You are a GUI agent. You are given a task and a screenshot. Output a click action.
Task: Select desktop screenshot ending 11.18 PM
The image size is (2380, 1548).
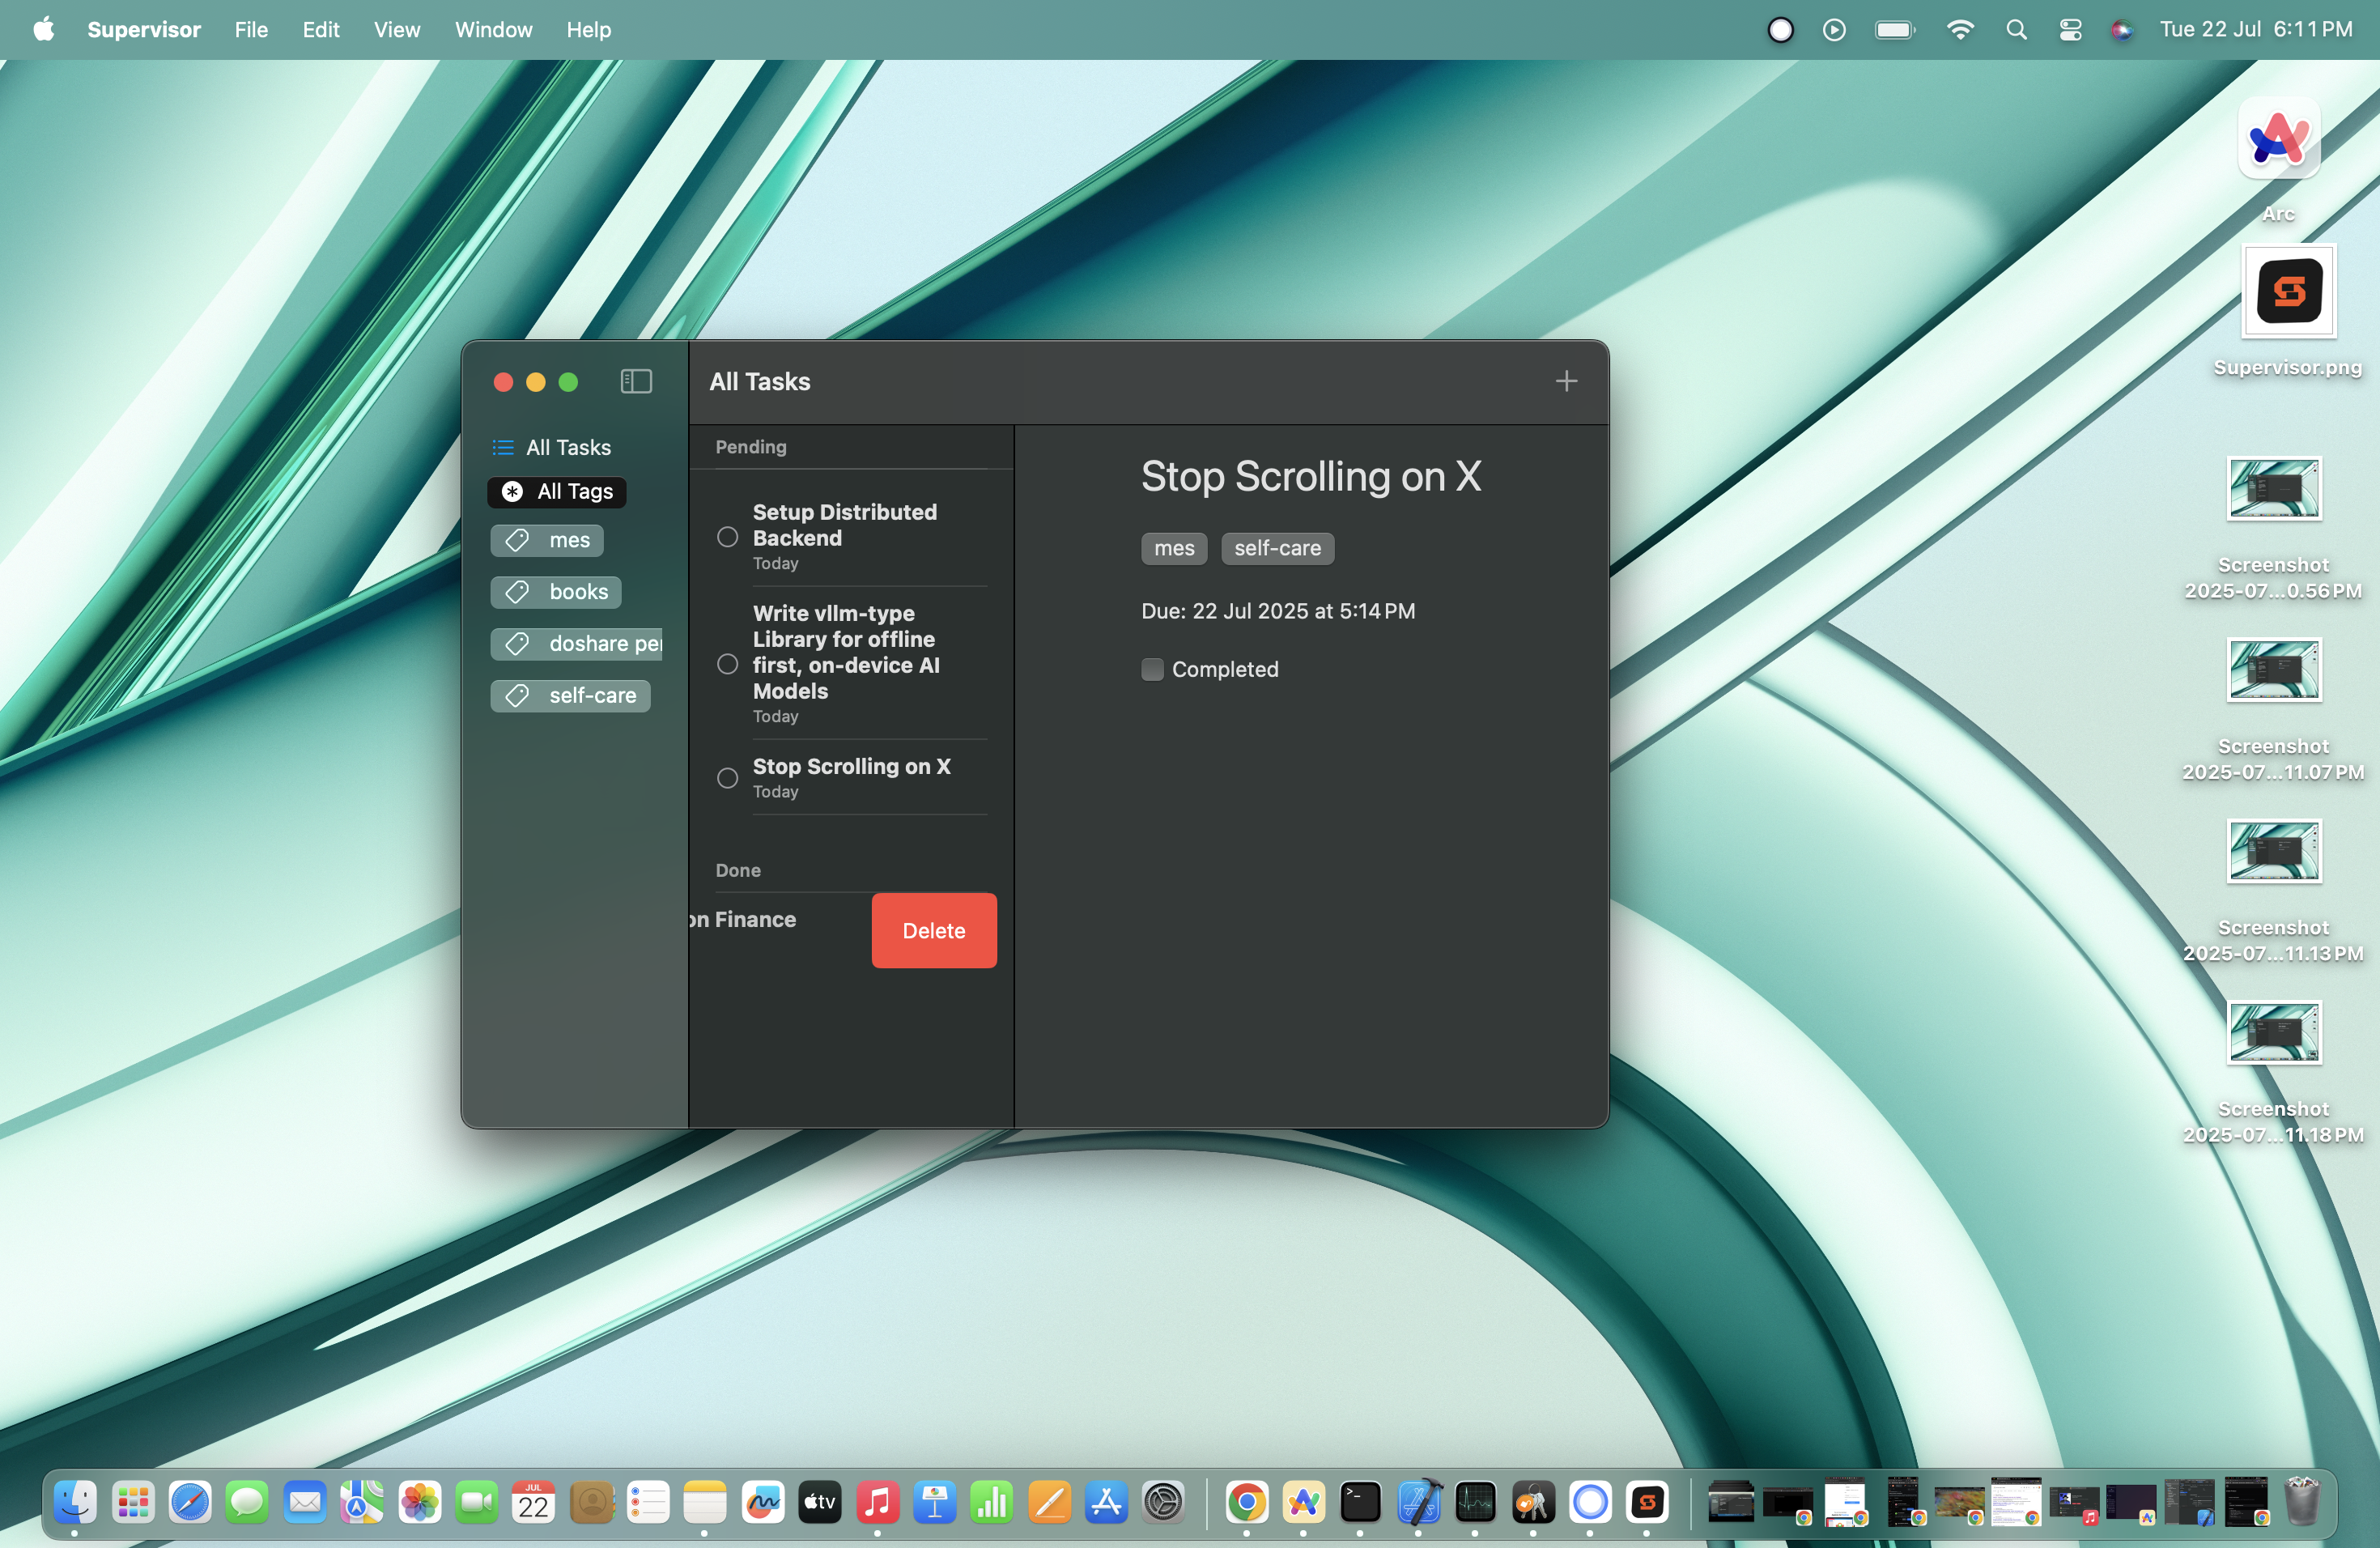pyautogui.click(x=2273, y=1032)
